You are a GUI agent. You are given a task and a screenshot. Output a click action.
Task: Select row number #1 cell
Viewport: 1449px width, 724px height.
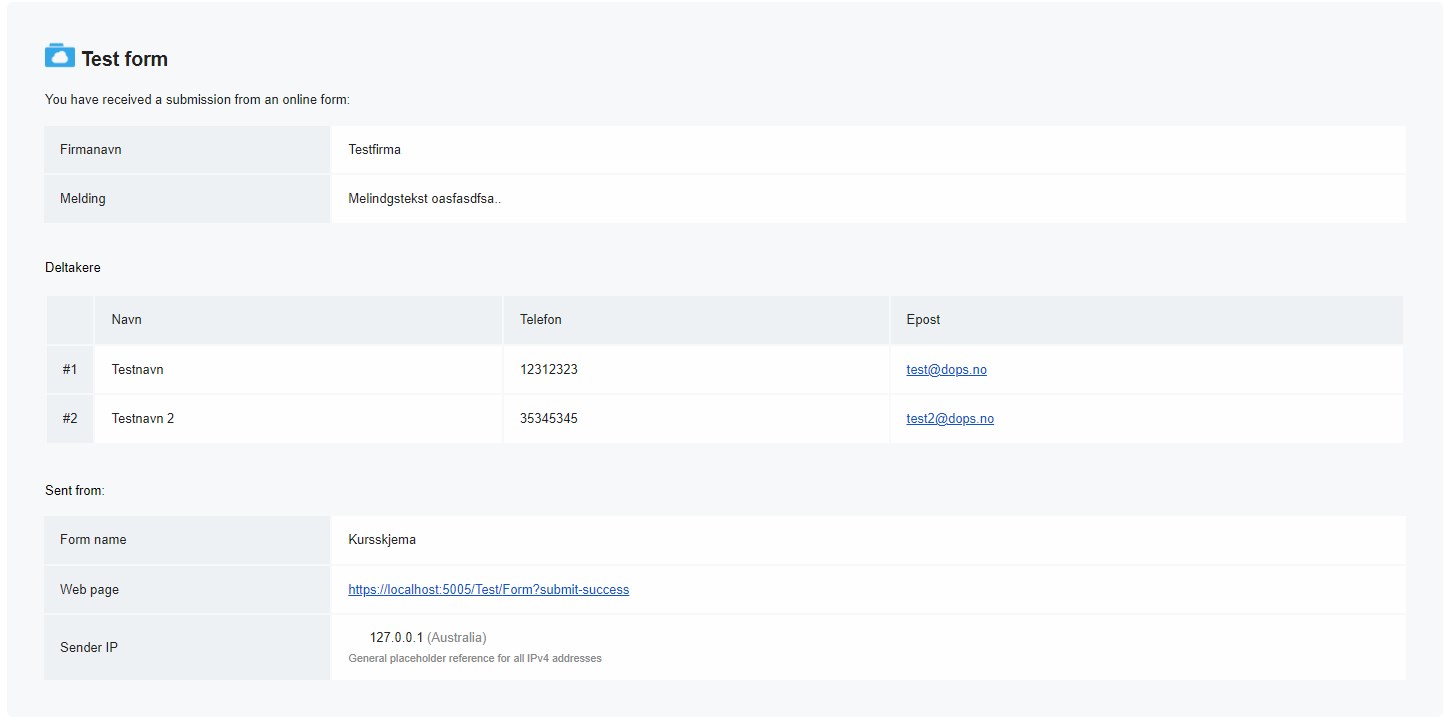tap(70, 370)
